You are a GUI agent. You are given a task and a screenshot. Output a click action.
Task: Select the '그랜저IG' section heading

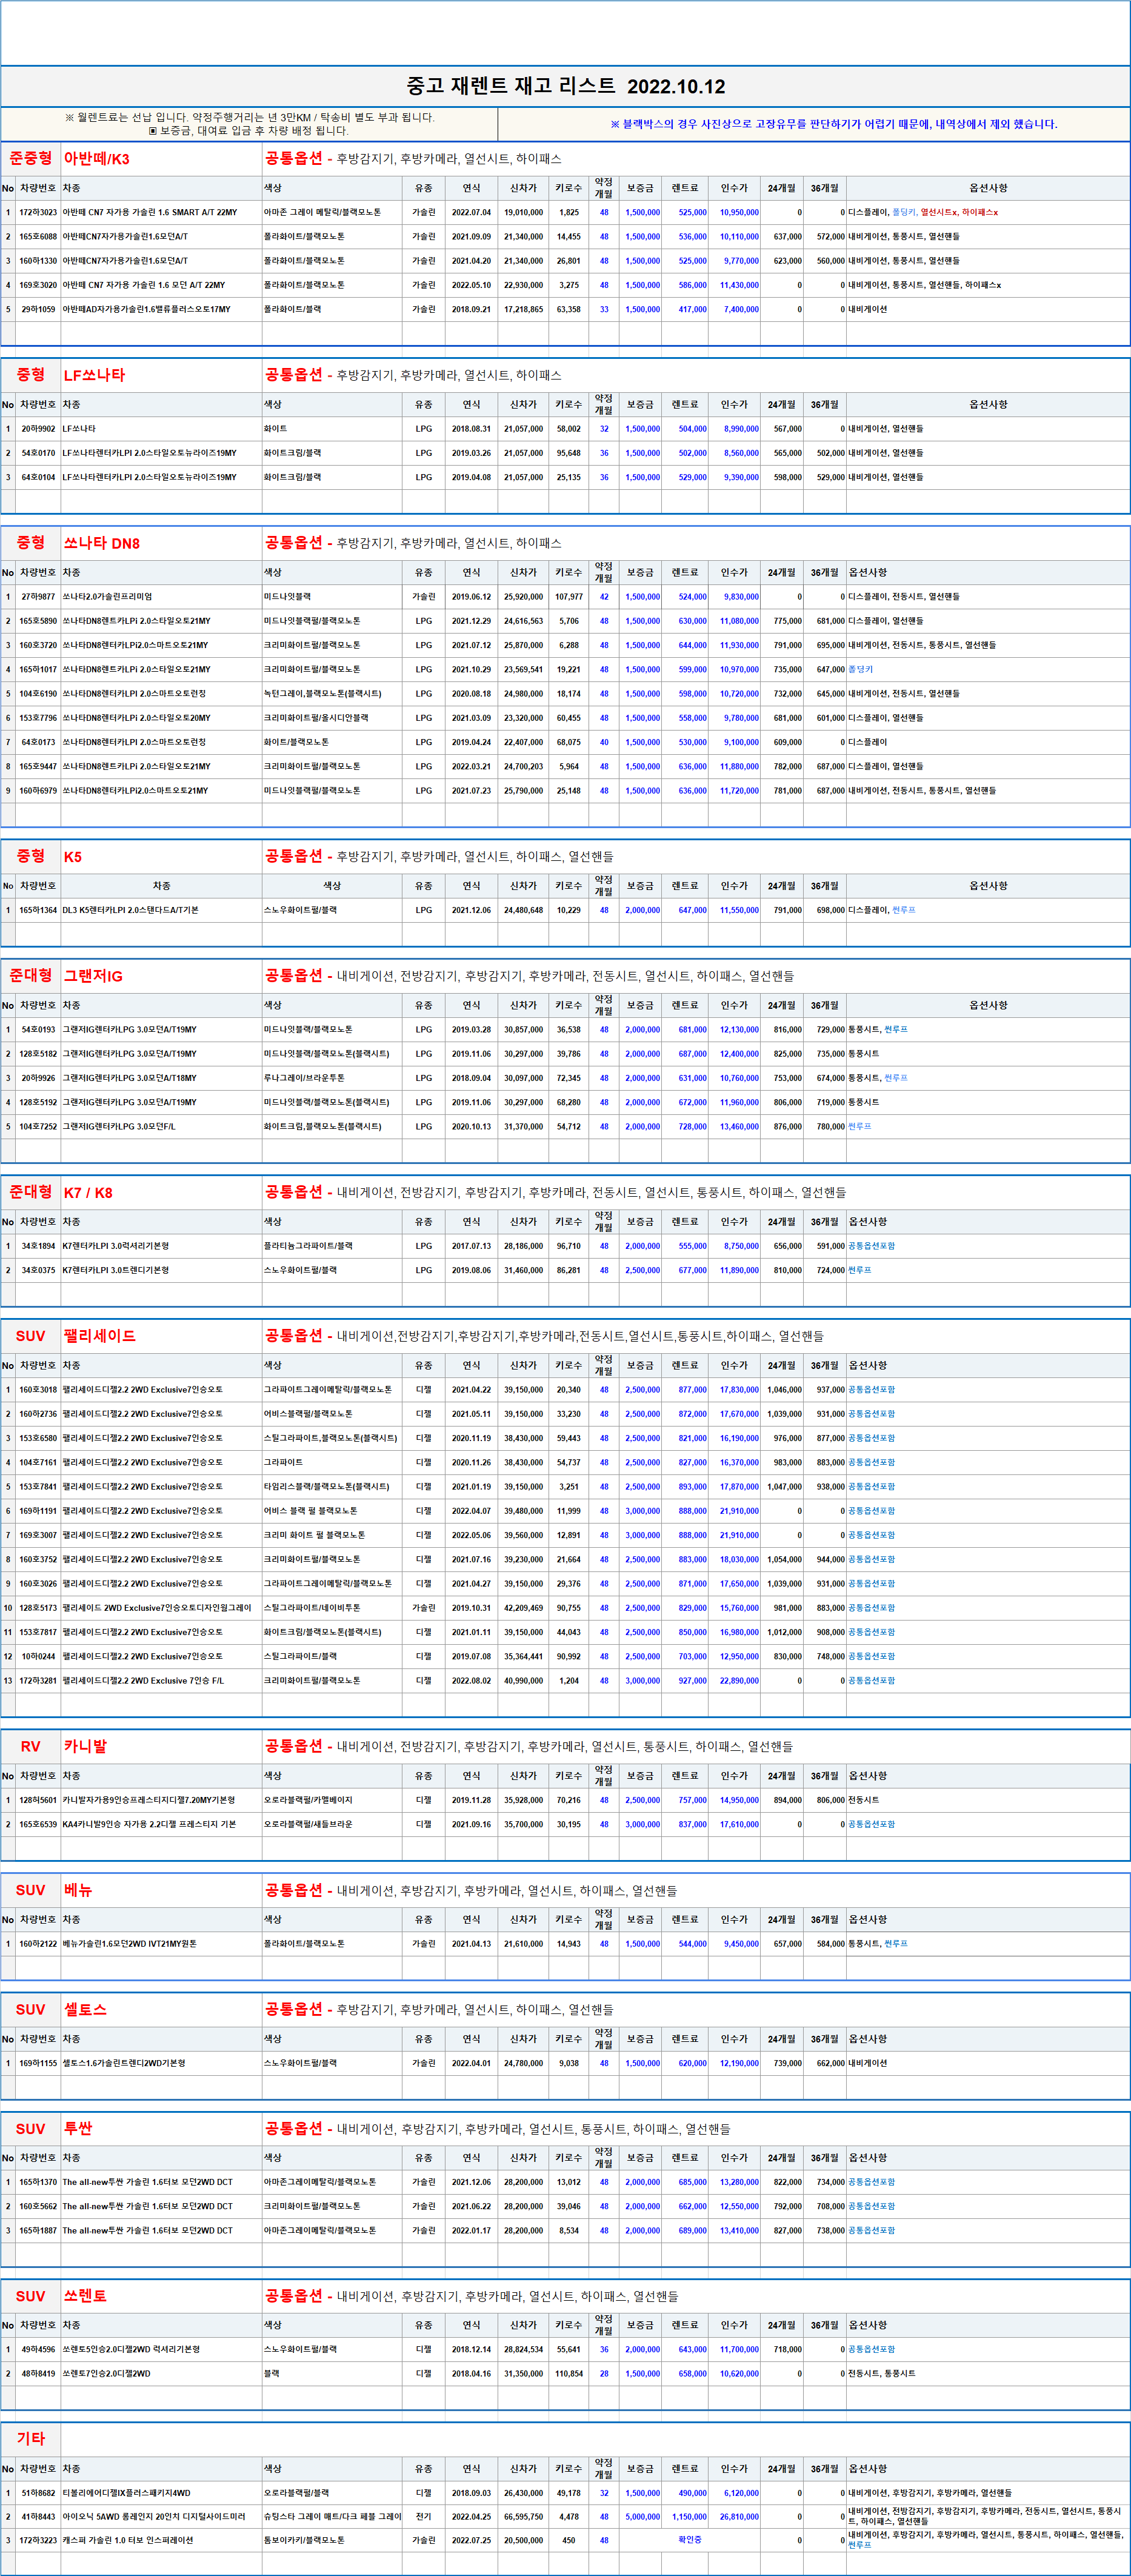(93, 976)
